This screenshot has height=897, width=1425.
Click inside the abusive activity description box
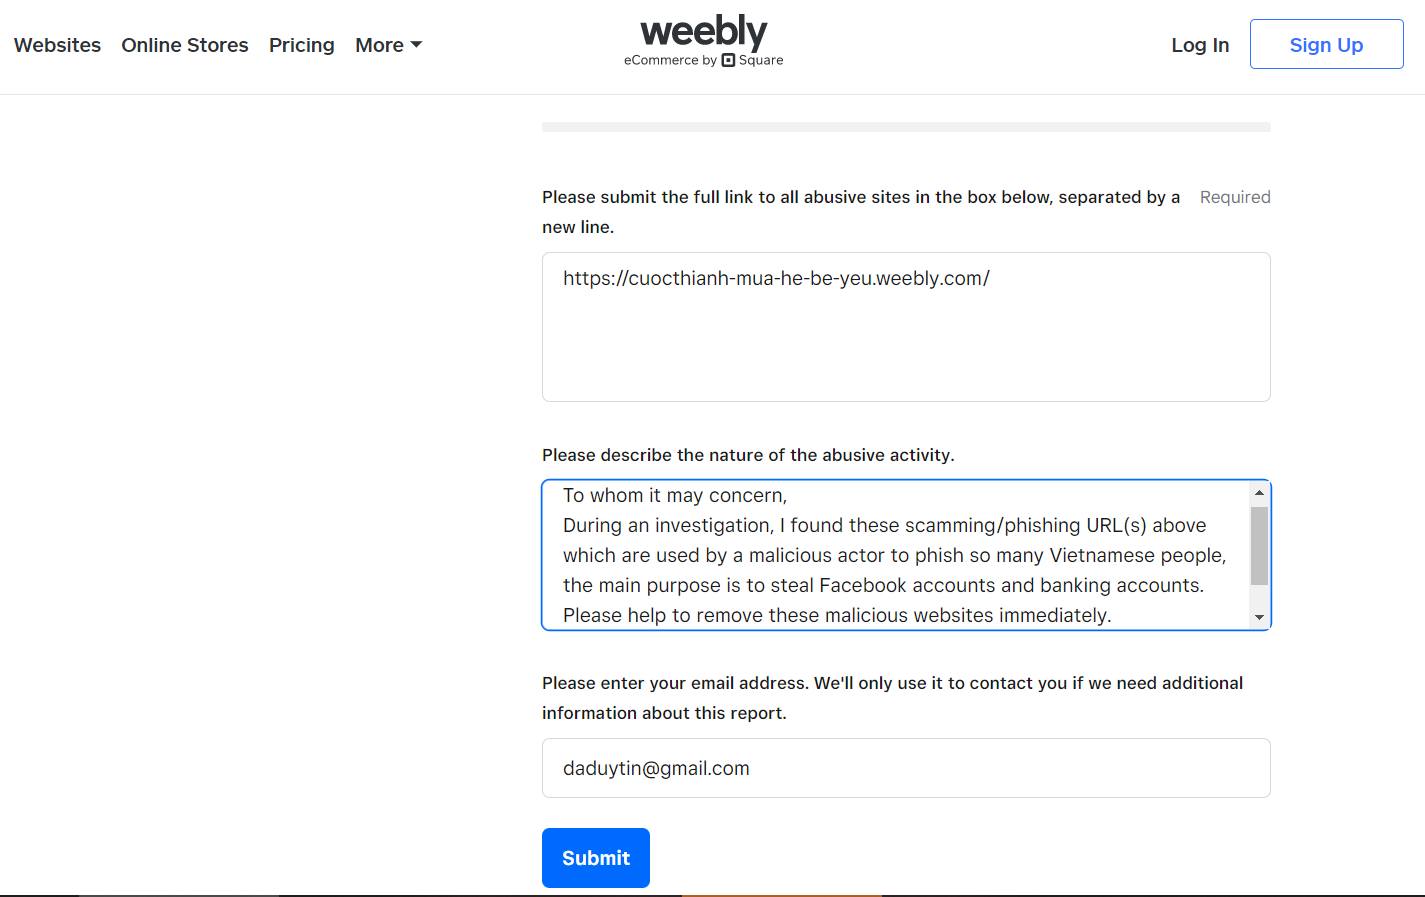click(x=895, y=555)
